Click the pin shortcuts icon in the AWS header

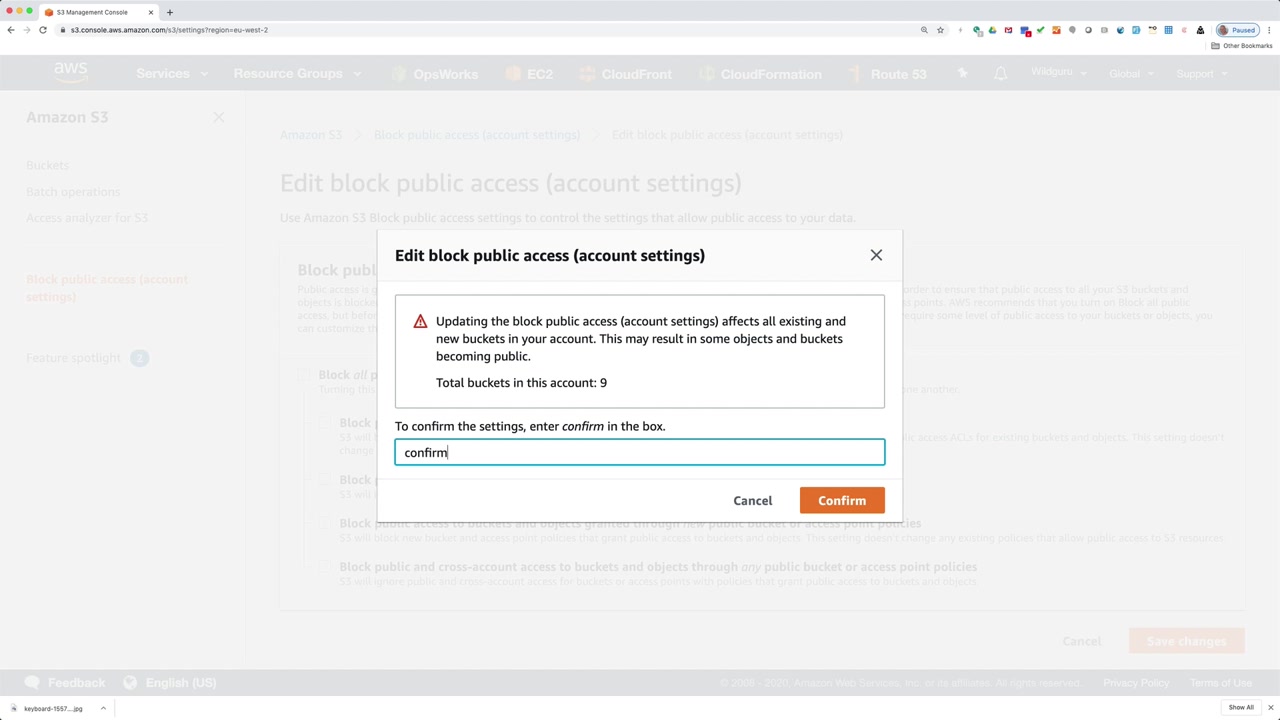pos(963,74)
